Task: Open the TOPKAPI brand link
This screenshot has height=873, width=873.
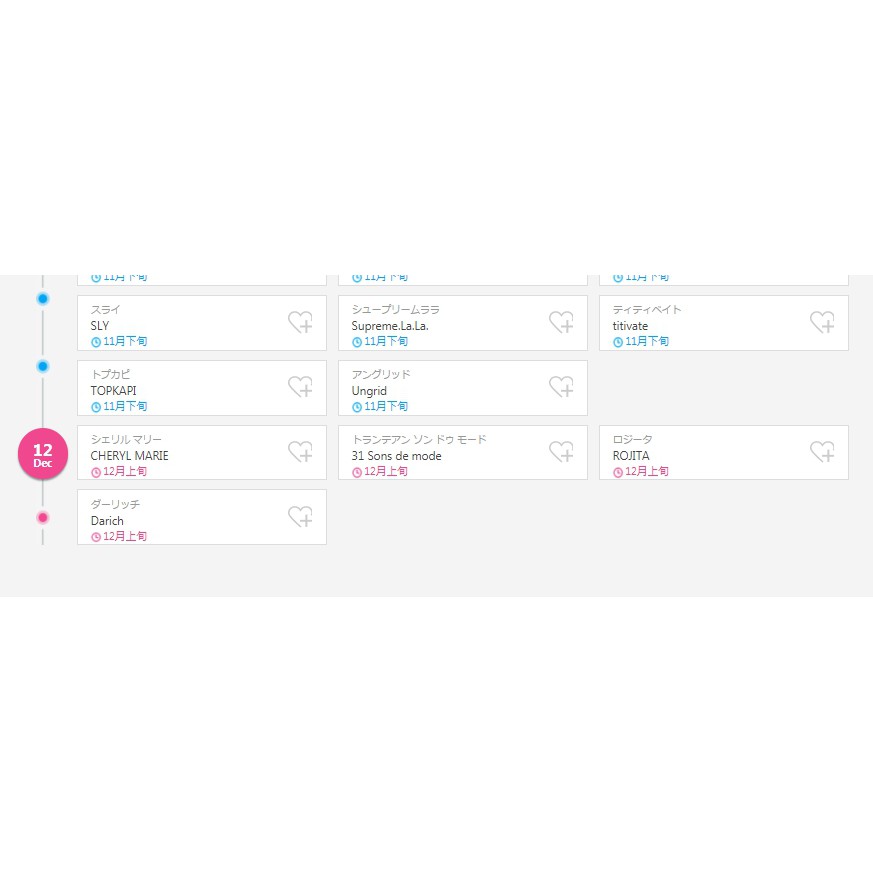Action: click(x=113, y=391)
